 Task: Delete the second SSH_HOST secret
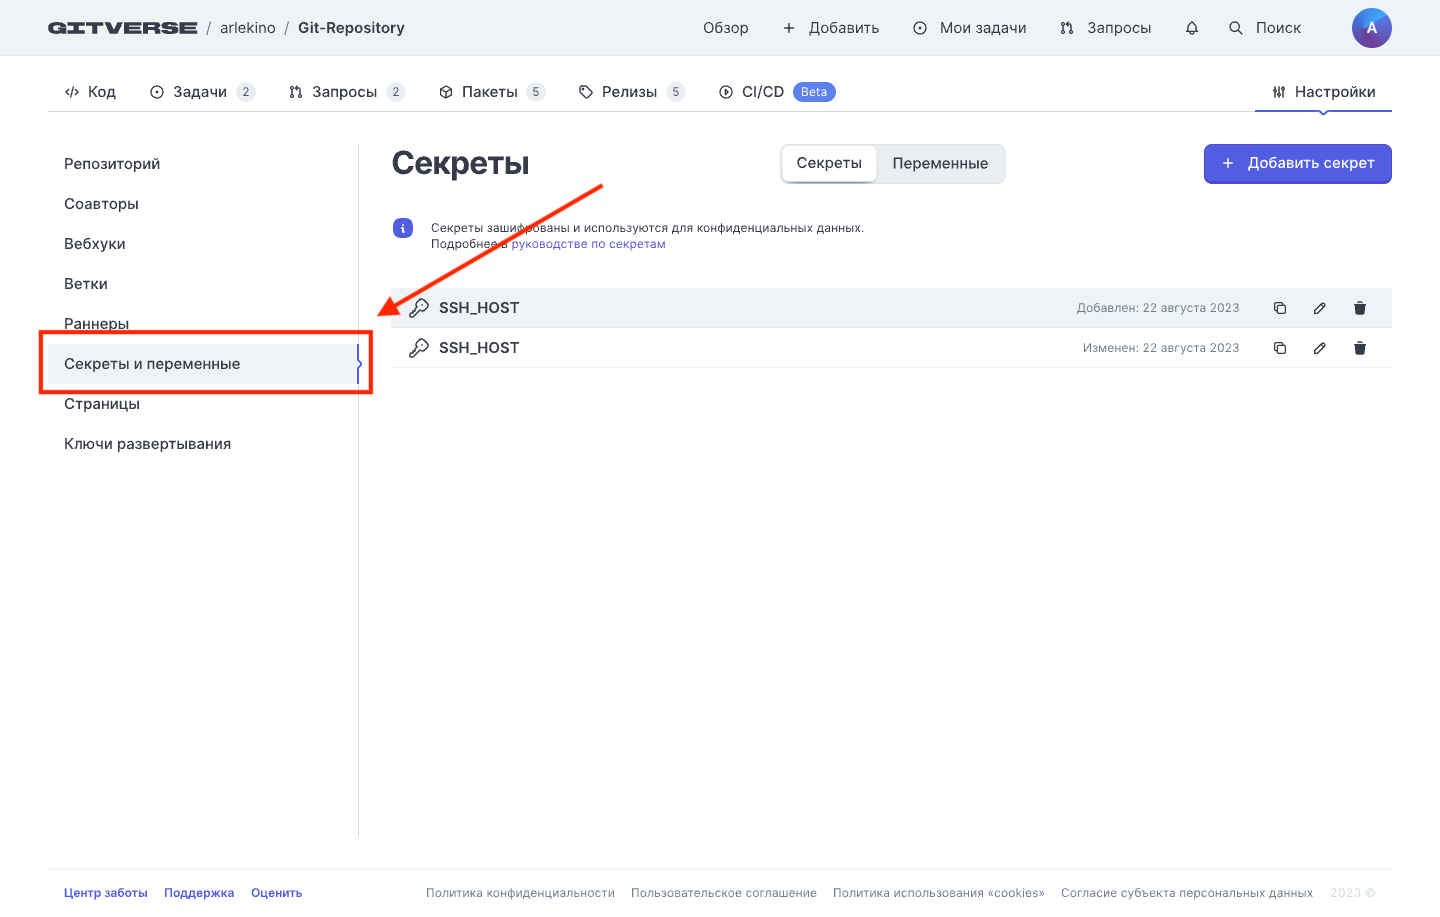(1359, 348)
